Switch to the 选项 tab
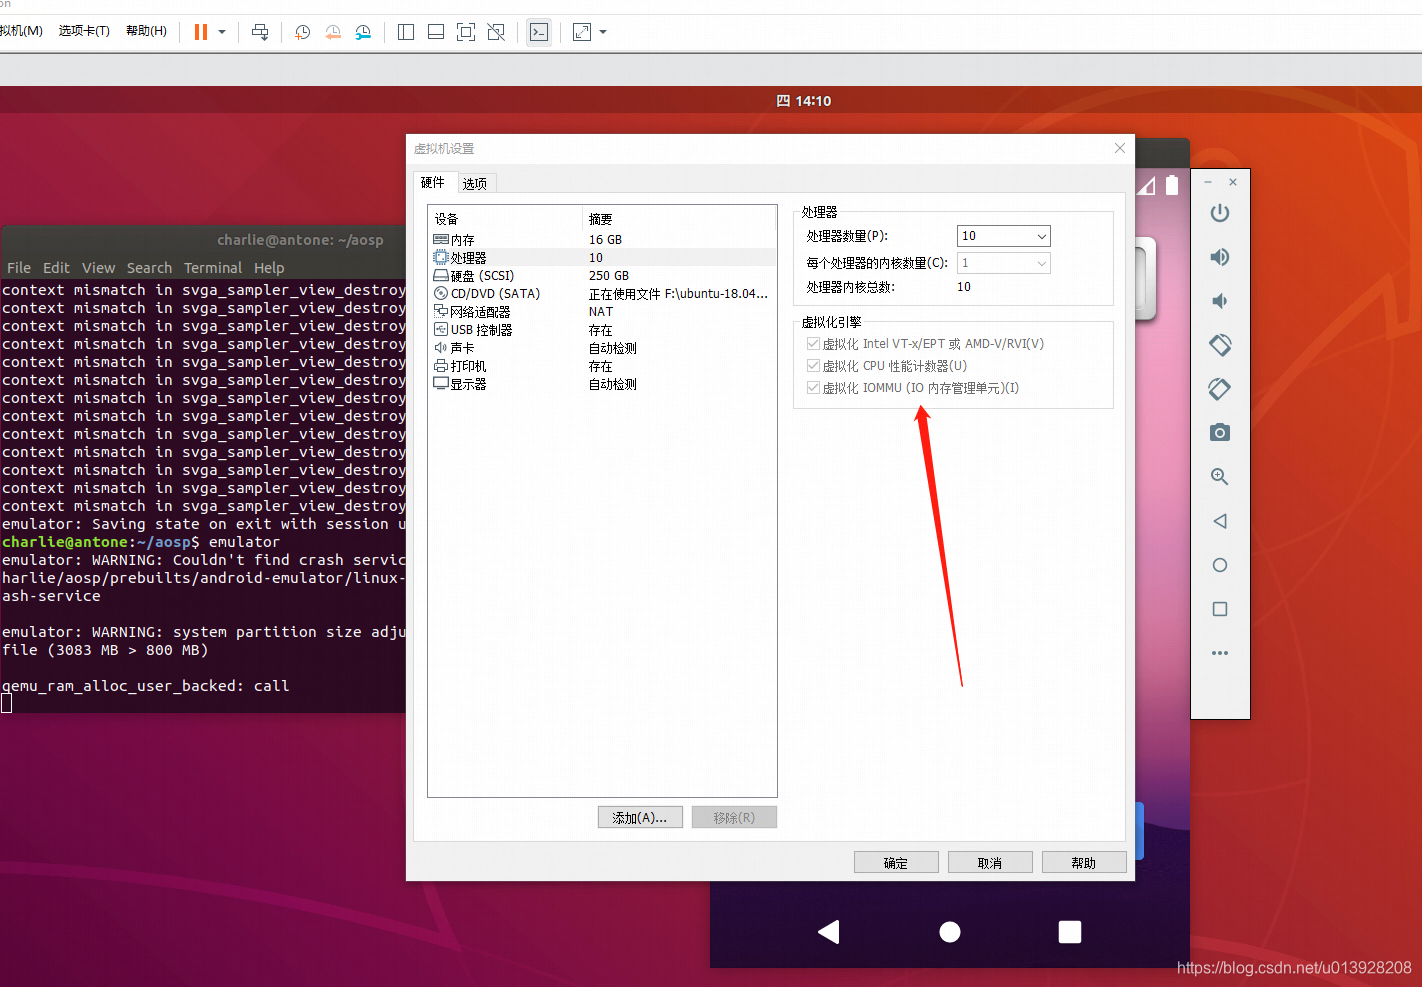Screen dimensions: 1422x987 [475, 184]
